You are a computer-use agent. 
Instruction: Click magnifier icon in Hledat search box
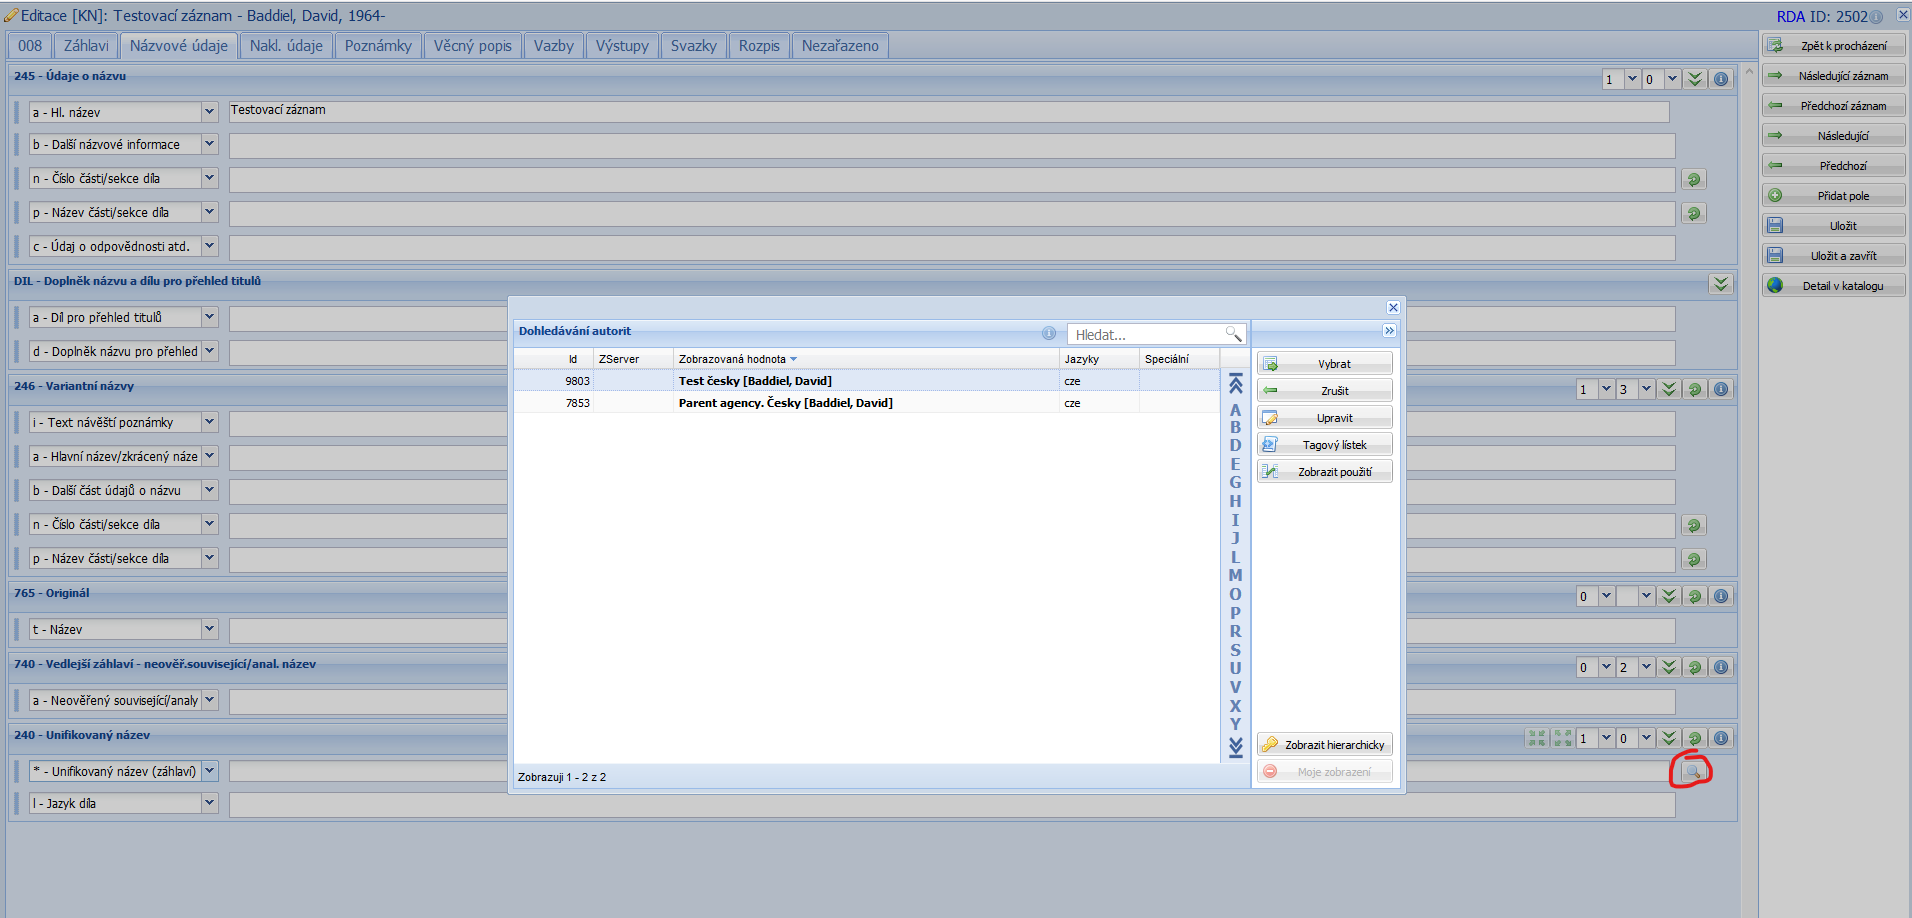pyautogui.click(x=1233, y=334)
